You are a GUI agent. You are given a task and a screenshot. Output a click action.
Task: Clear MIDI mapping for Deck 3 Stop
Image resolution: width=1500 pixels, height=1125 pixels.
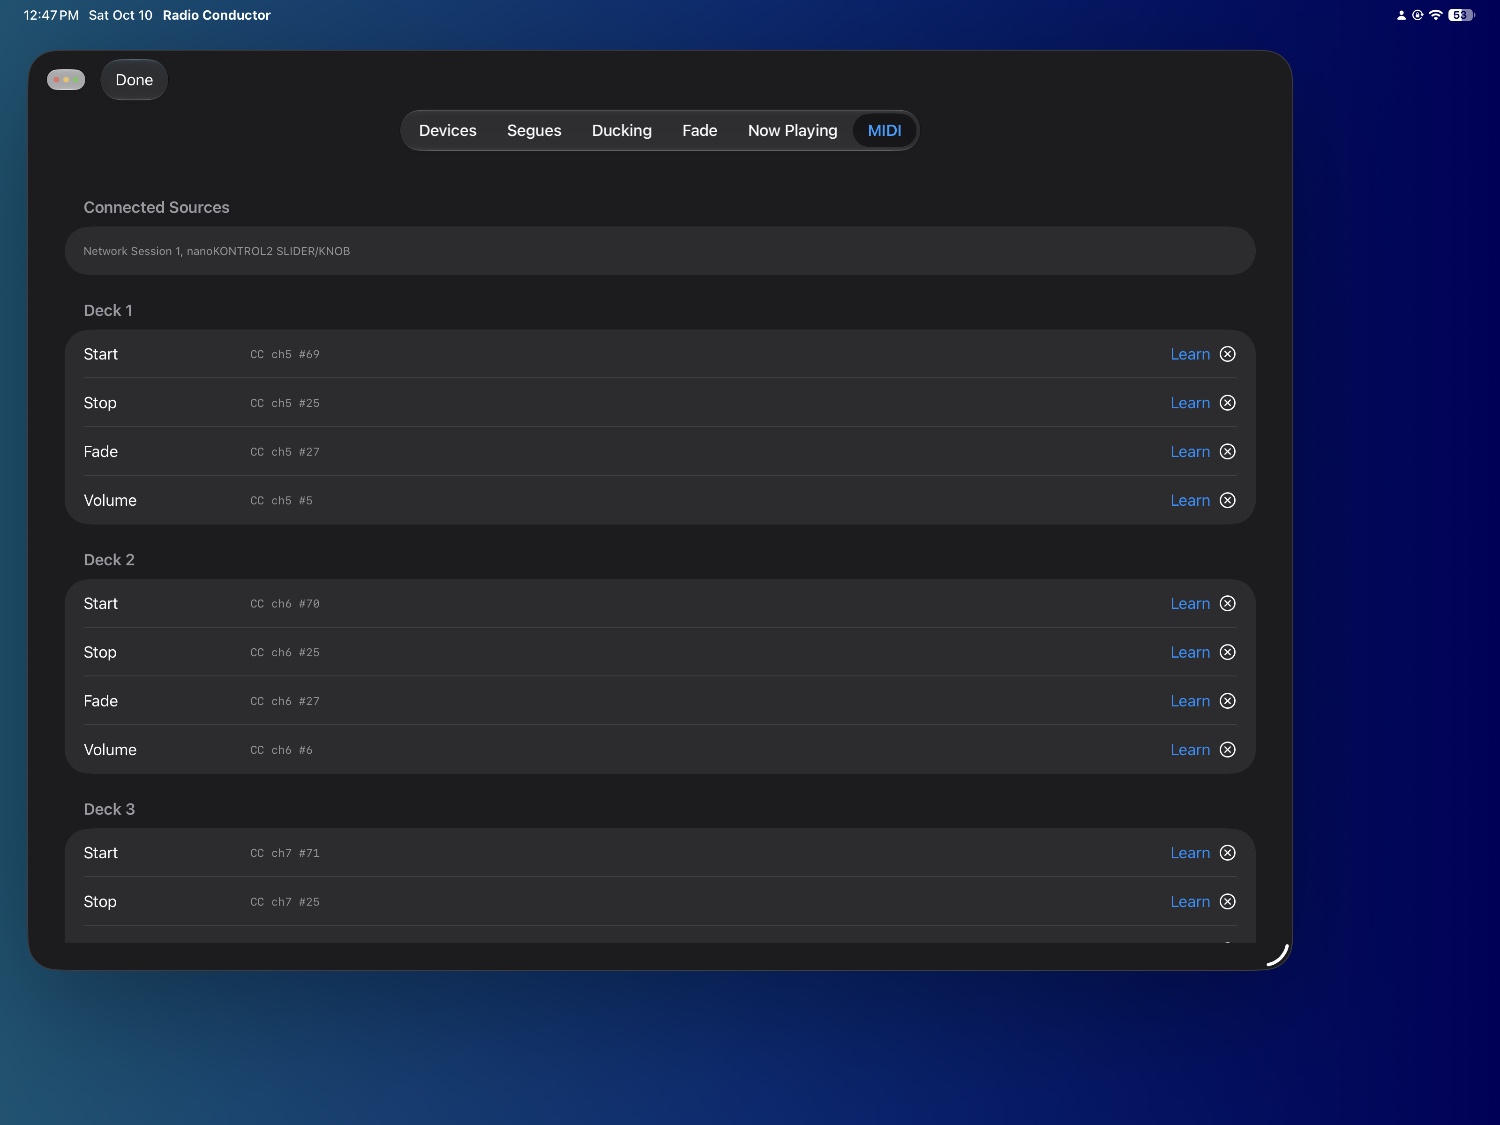coord(1228,902)
